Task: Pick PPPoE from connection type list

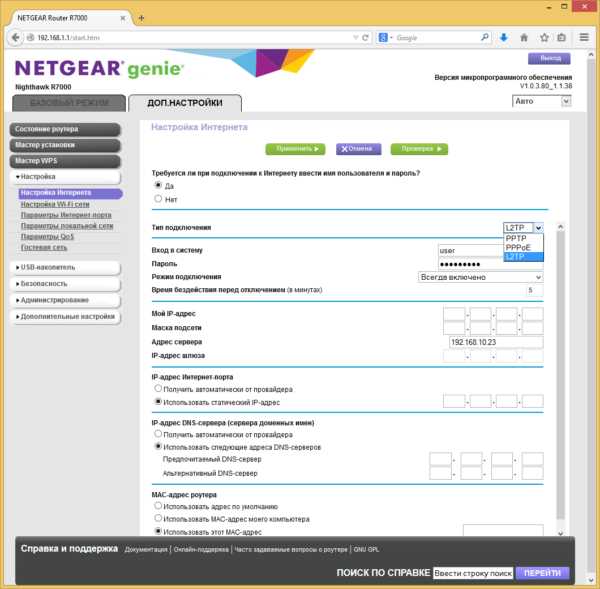Action: [x=523, y=247]
